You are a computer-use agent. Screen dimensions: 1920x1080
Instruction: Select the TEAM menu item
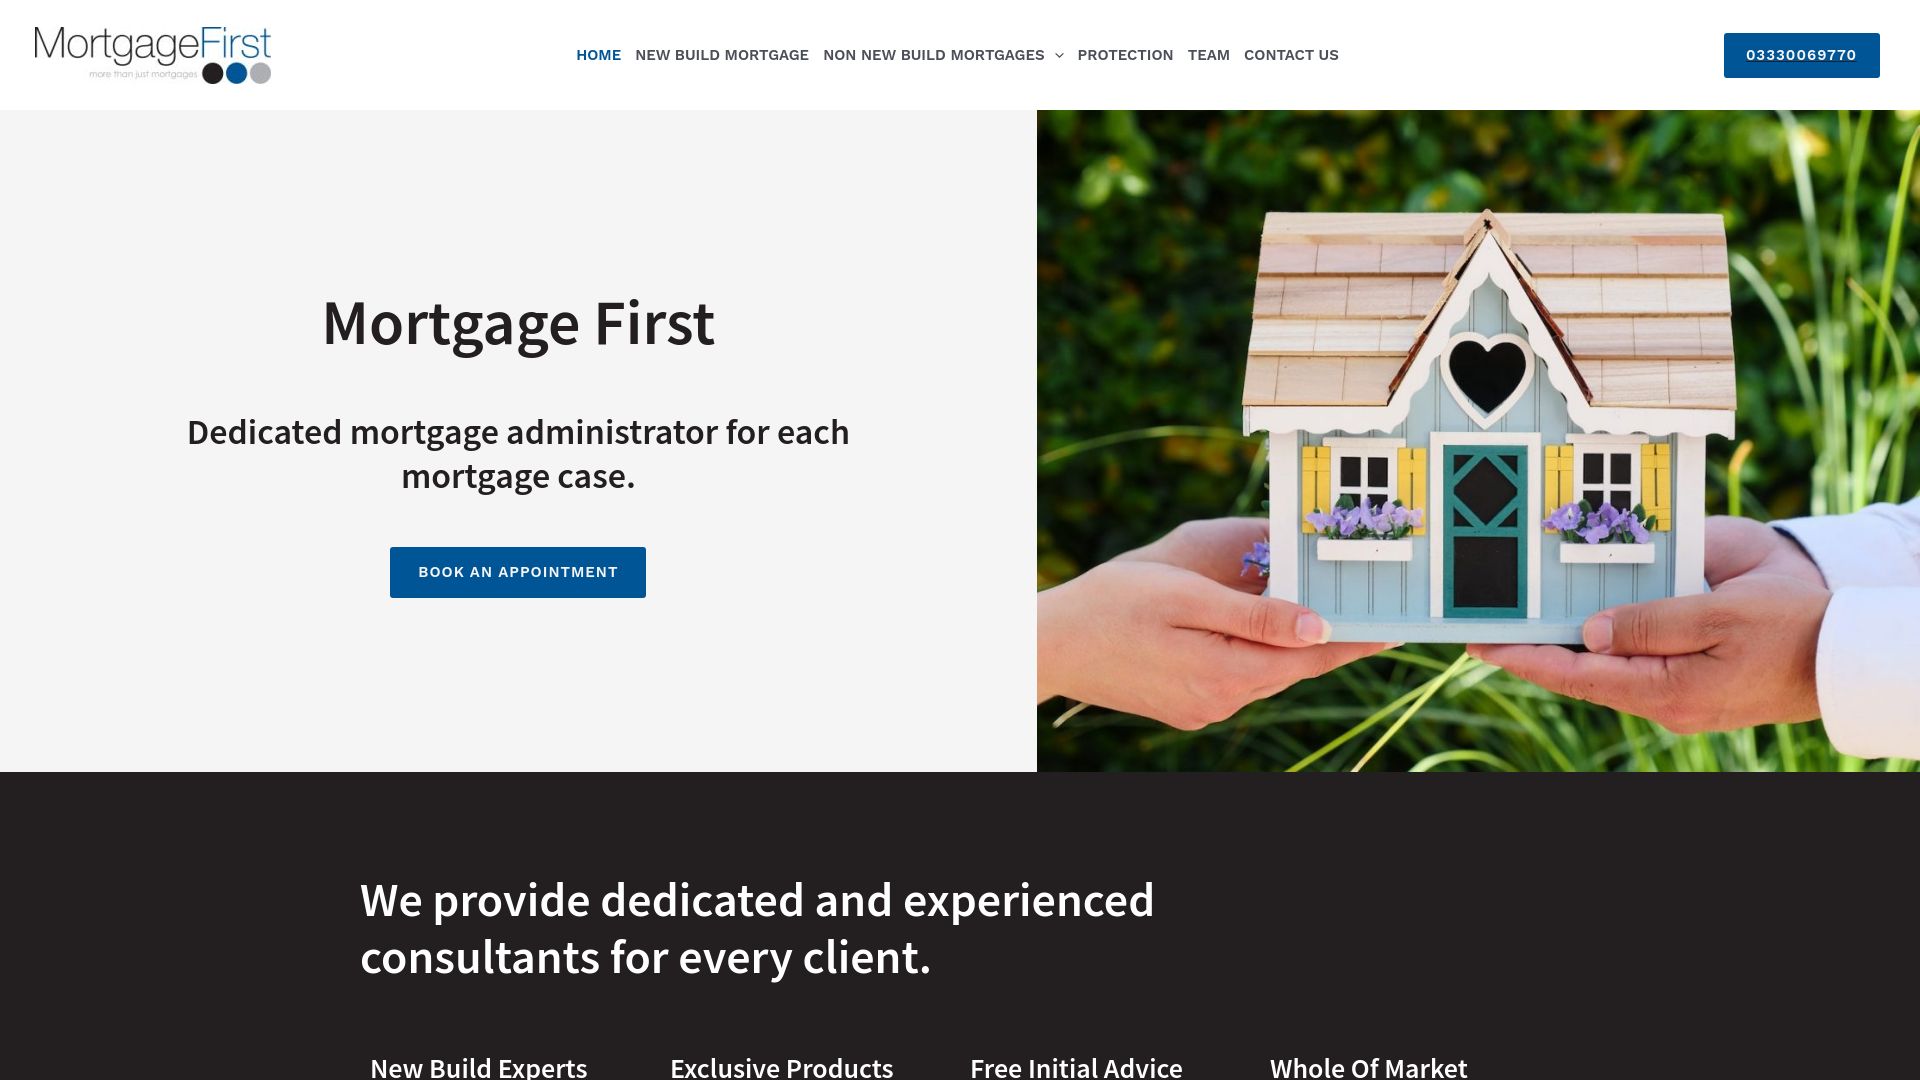tap(1208, 54)
